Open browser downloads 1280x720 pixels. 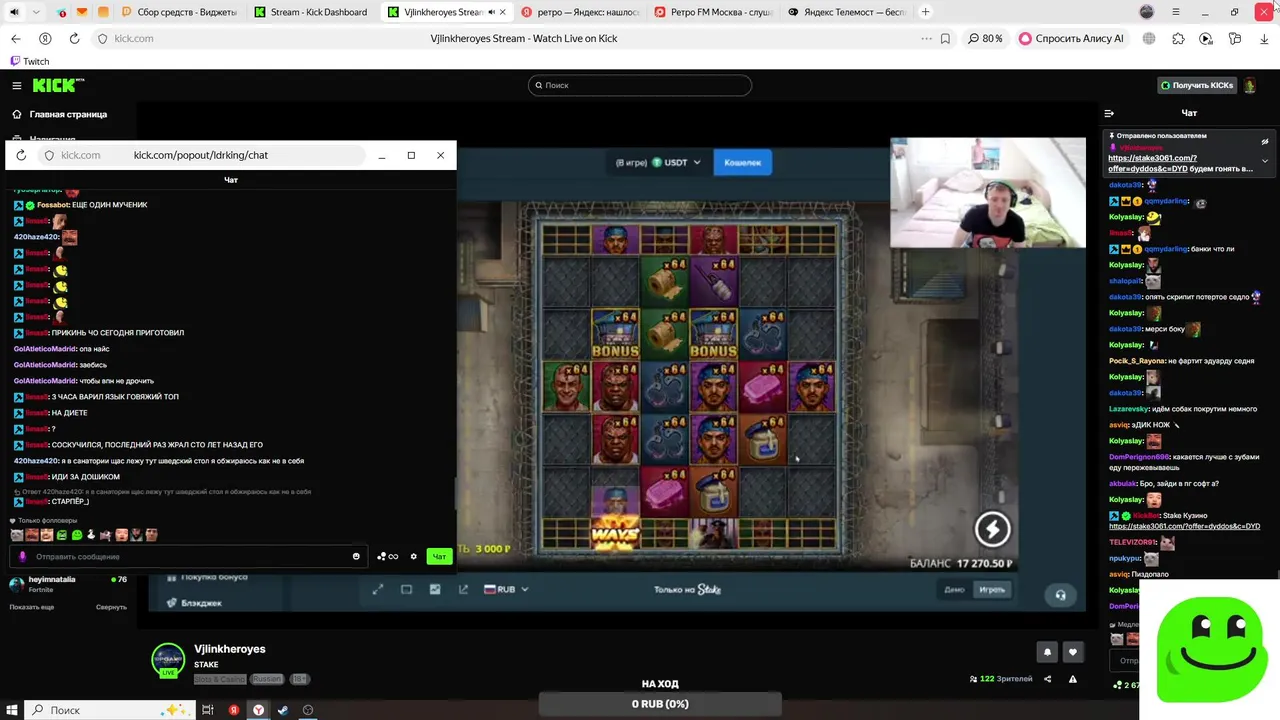(x=1264, y=38)
